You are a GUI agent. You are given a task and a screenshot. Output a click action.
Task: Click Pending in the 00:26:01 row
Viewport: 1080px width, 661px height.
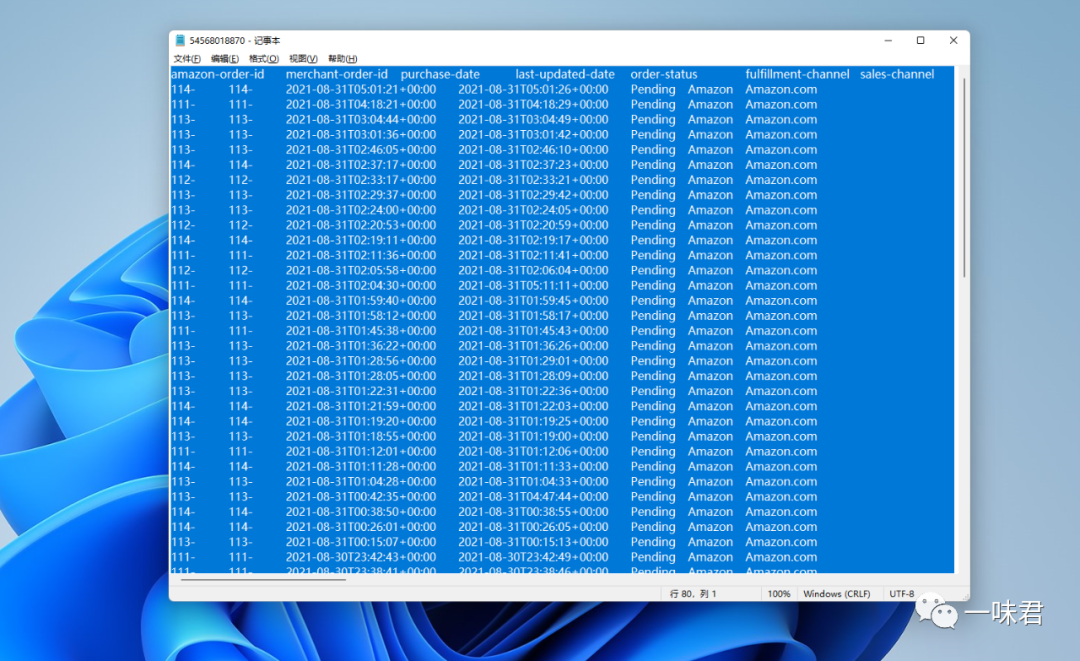coord(653,527)
